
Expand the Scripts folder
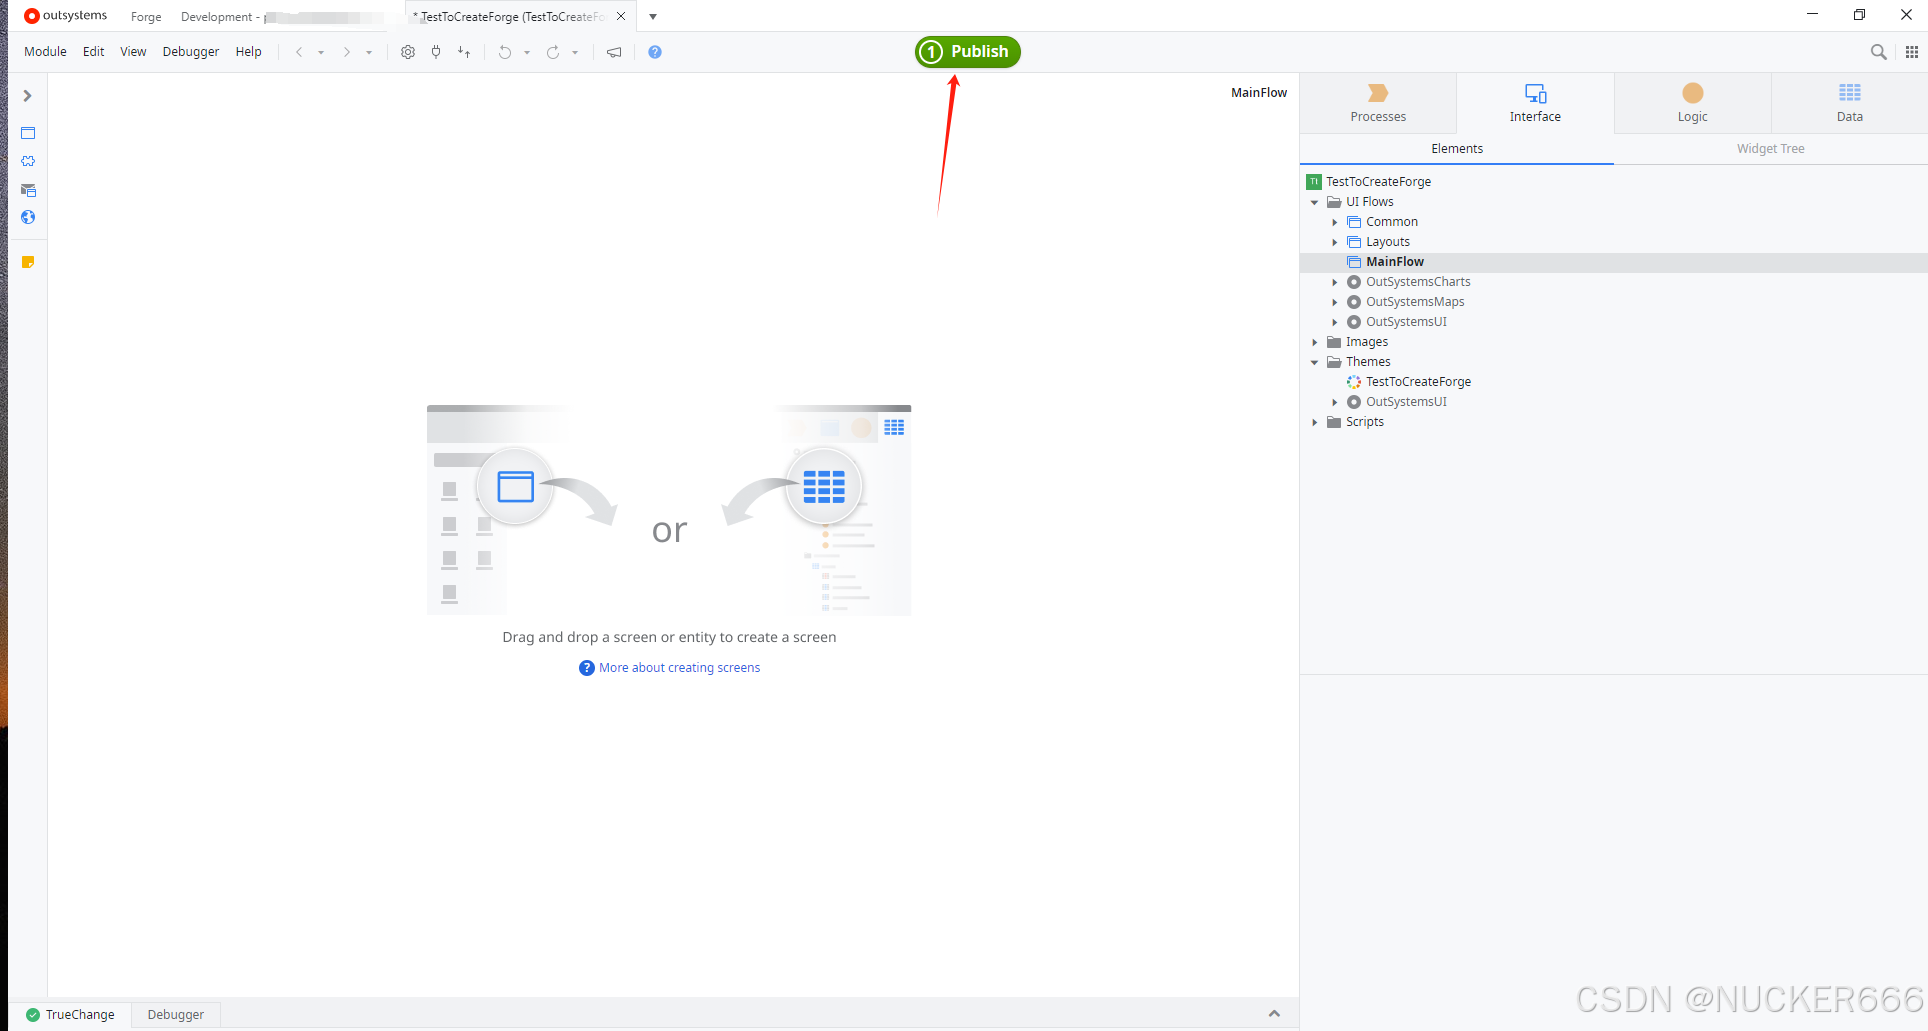(x=1314, y=422)
